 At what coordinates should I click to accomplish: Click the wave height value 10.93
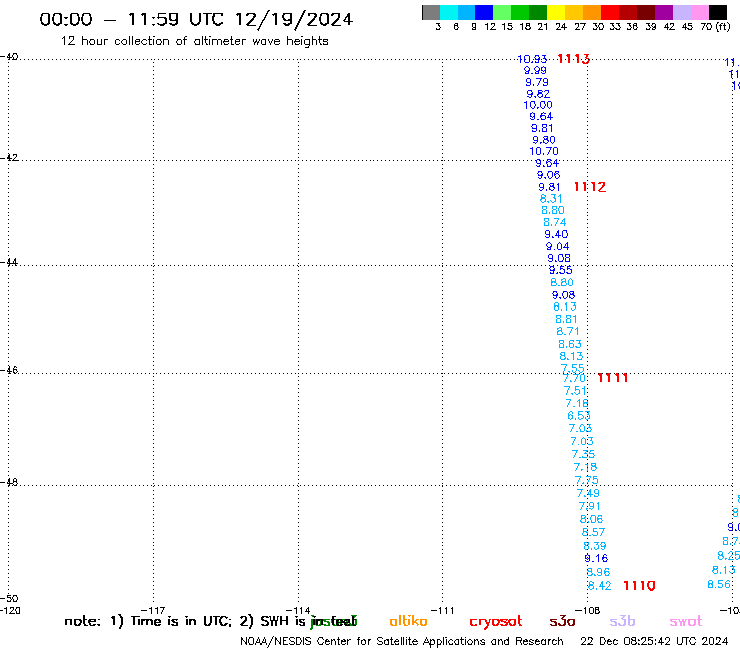point(532,59)
